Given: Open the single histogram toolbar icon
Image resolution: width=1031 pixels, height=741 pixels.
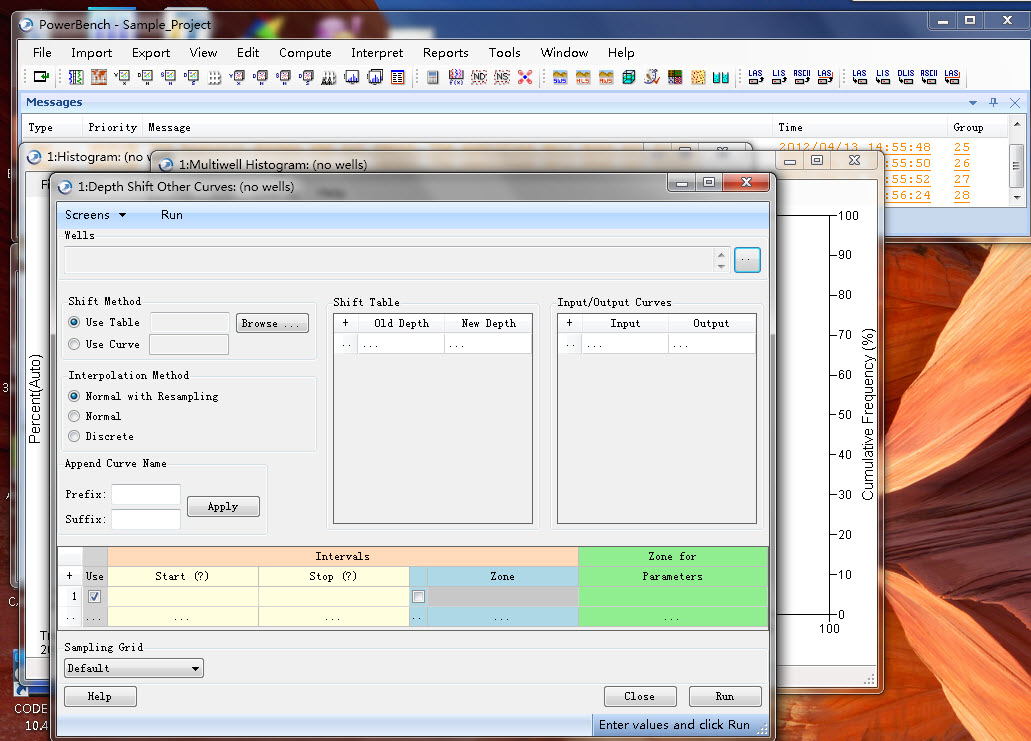Looking at the screenshot, I should [x=352, y=77].
